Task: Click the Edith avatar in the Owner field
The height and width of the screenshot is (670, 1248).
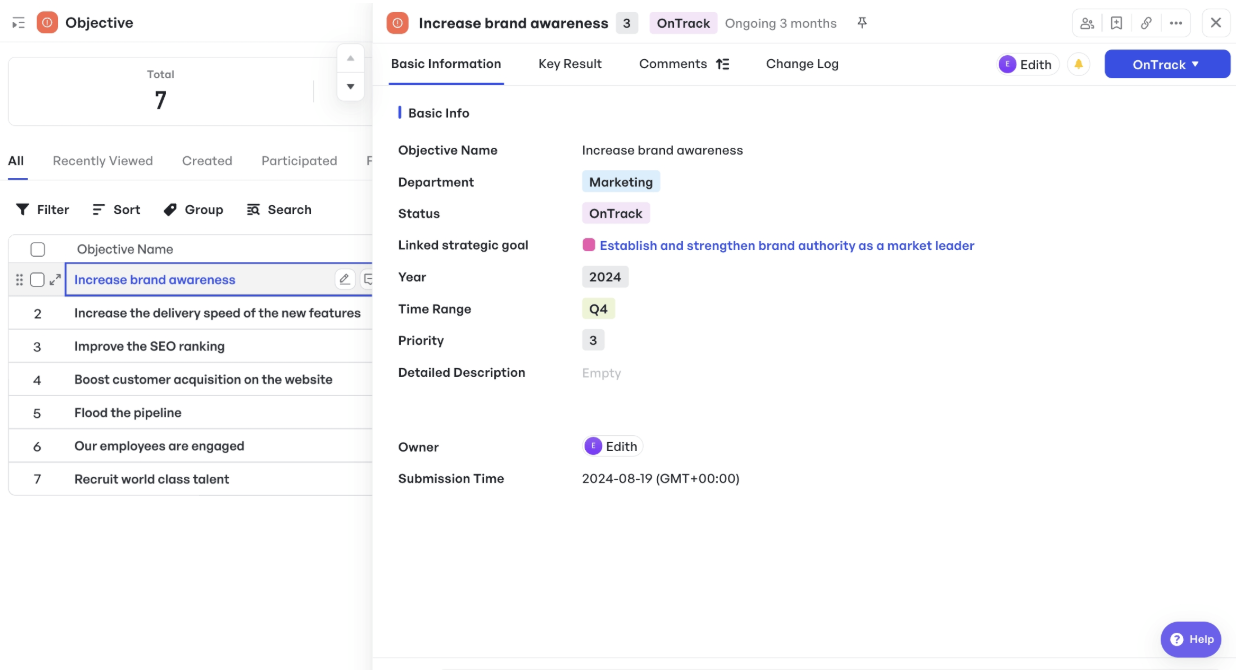Action: (594, 446)
